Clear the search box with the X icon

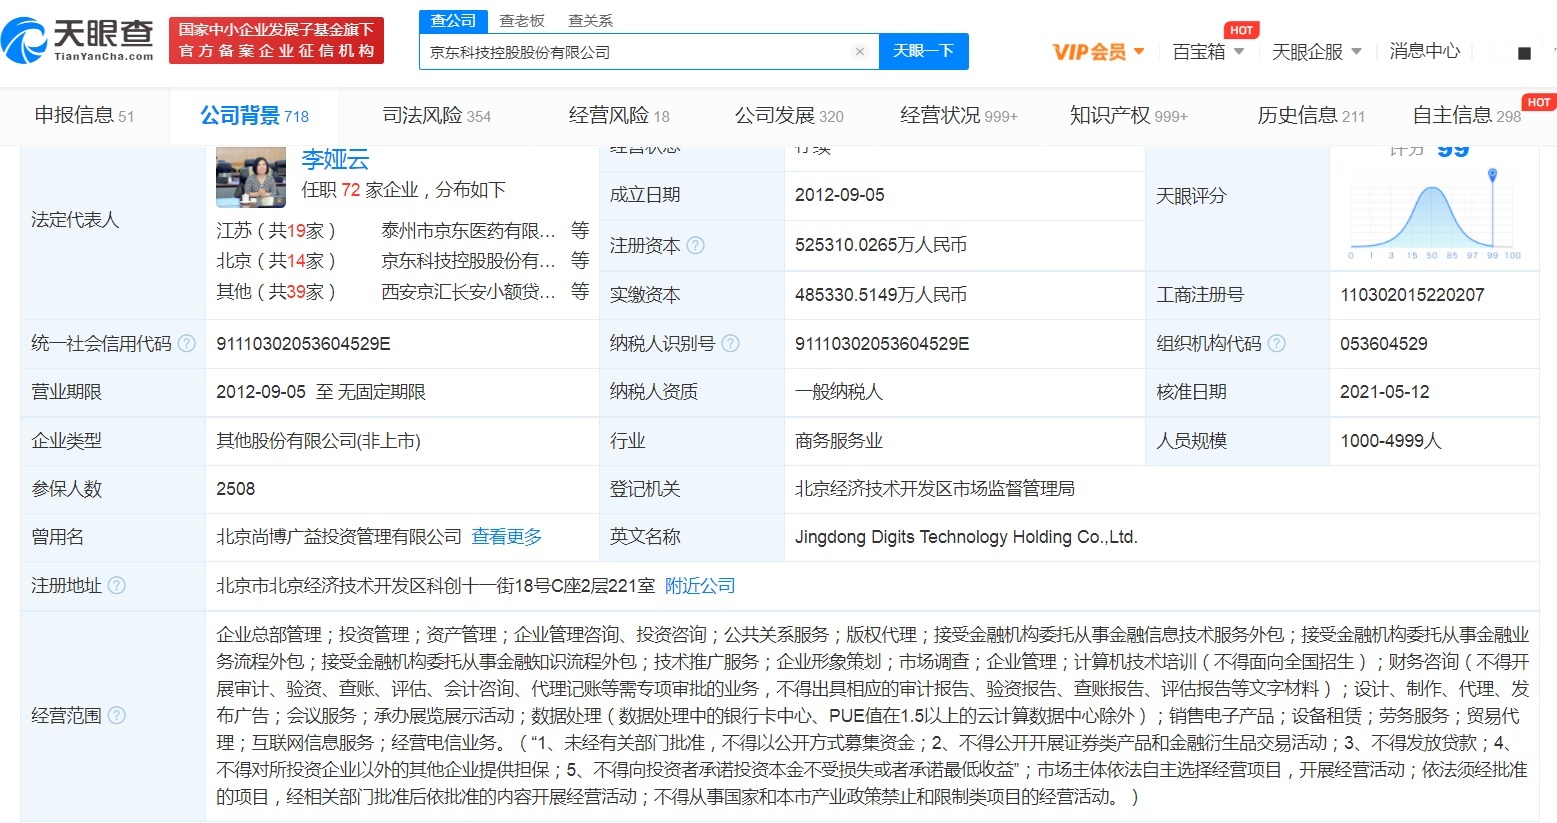[859, 52]
